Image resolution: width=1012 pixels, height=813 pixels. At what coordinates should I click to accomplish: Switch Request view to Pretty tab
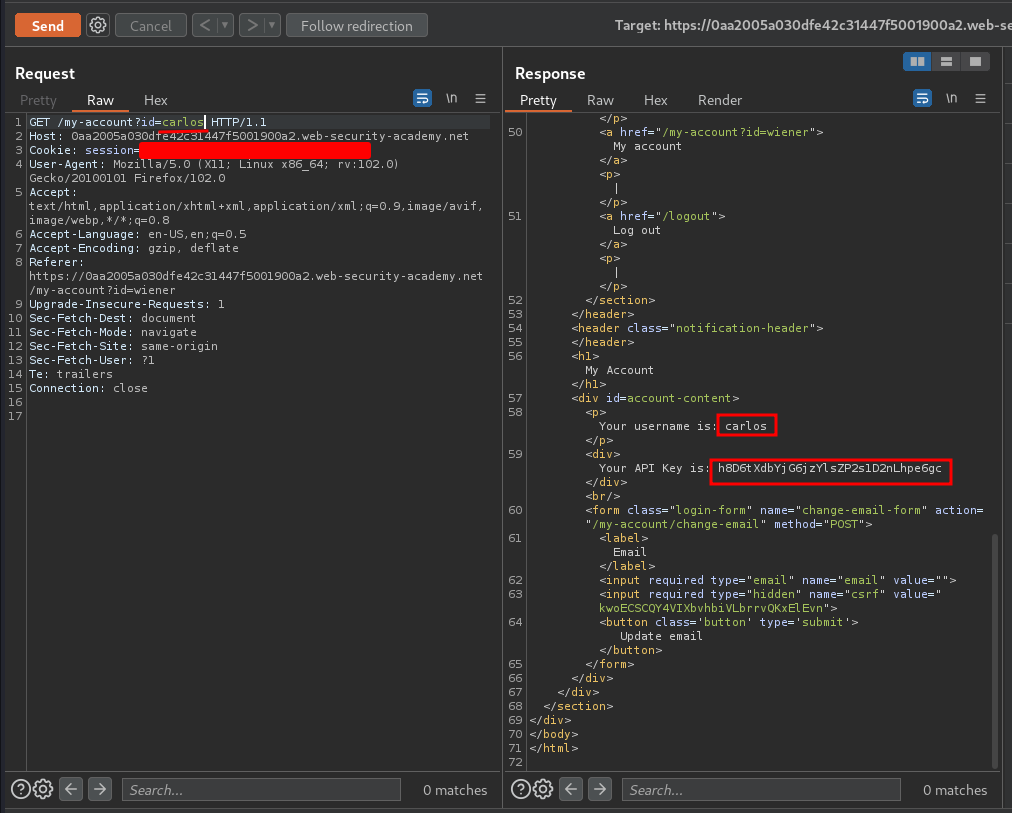[x=38, y=100]
